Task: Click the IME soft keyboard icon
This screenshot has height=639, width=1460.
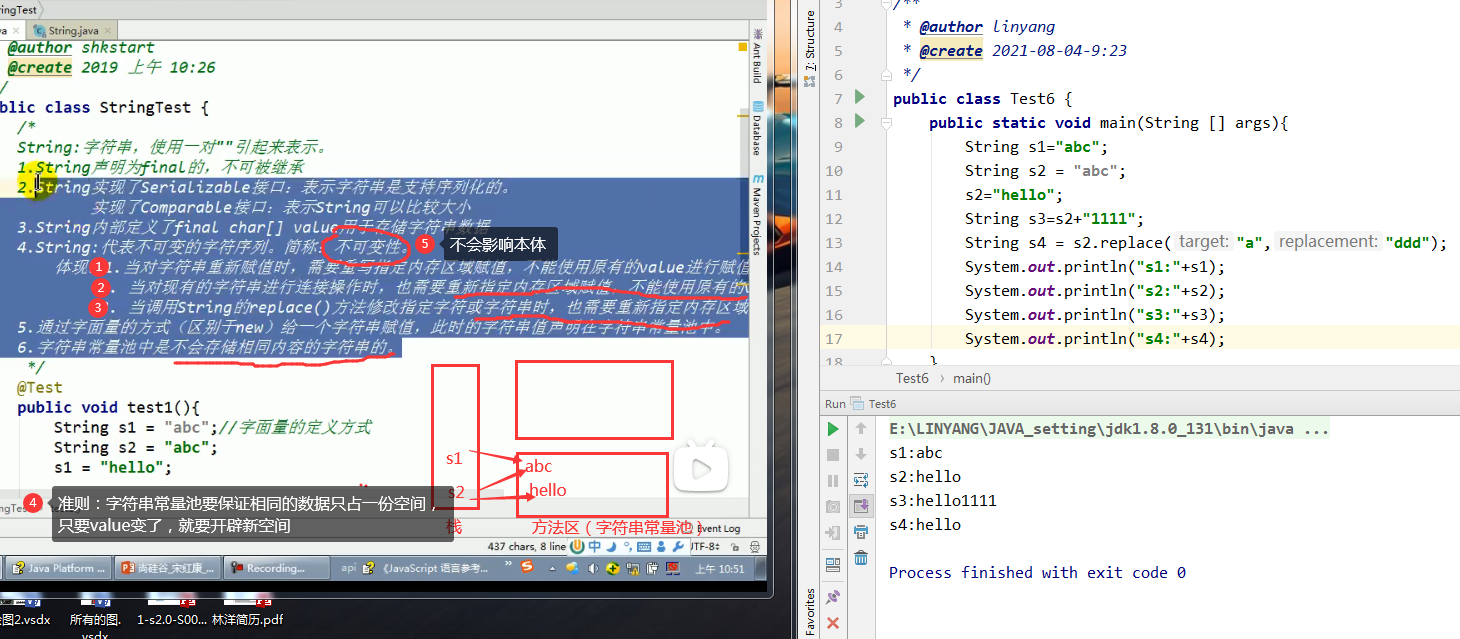Action: 644,547
